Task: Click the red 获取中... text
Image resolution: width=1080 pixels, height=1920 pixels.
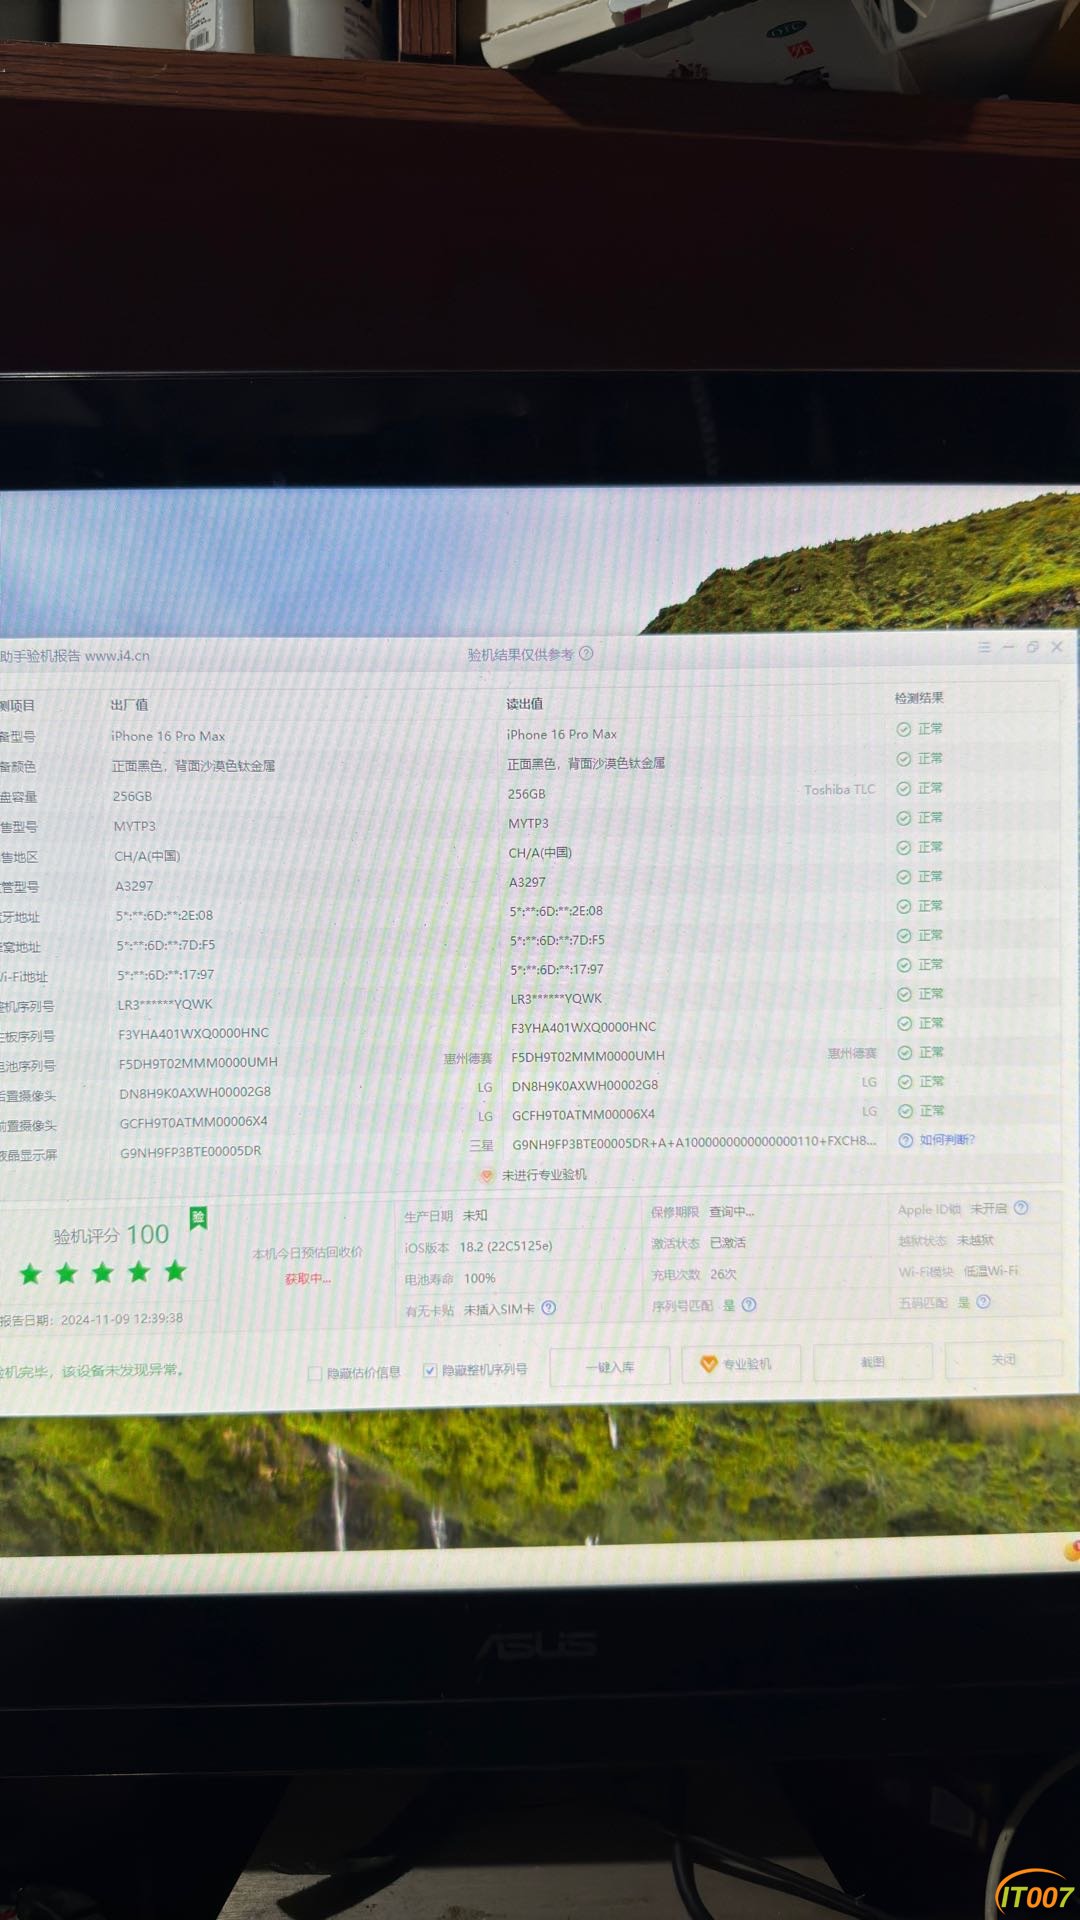Action: (x=308, y=1279)
